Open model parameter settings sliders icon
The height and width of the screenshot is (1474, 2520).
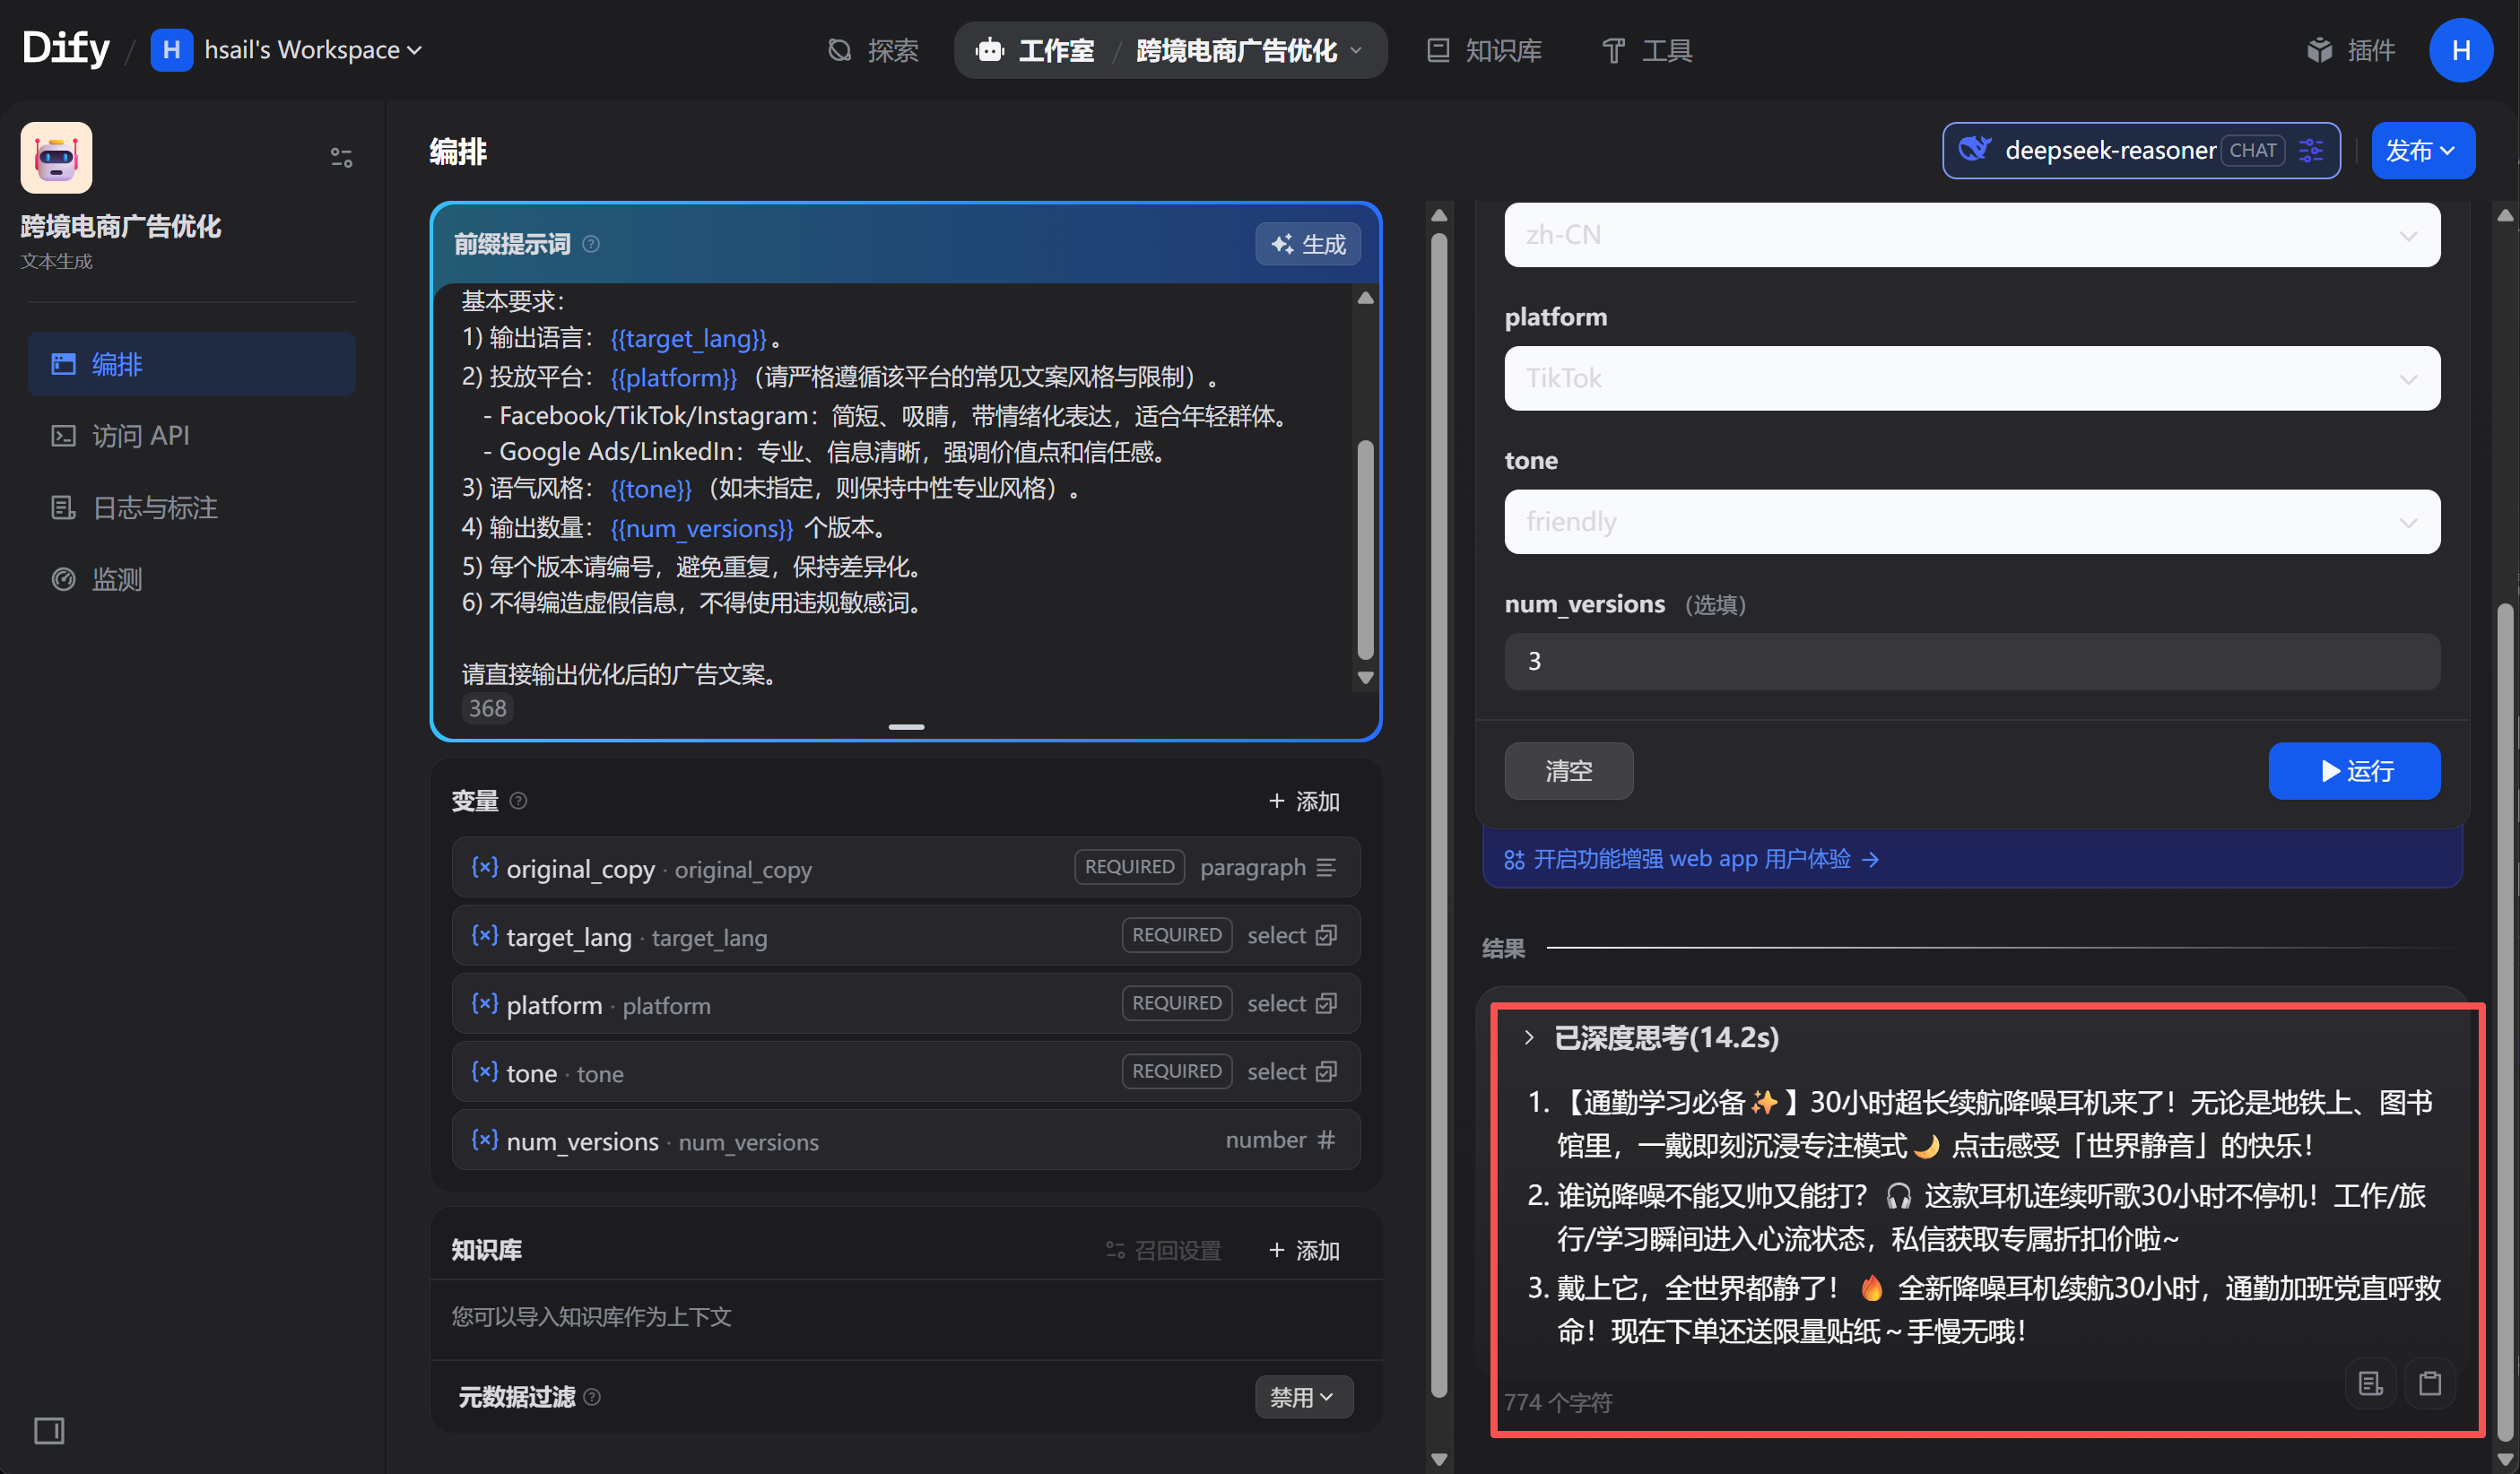coord(2311,151)
